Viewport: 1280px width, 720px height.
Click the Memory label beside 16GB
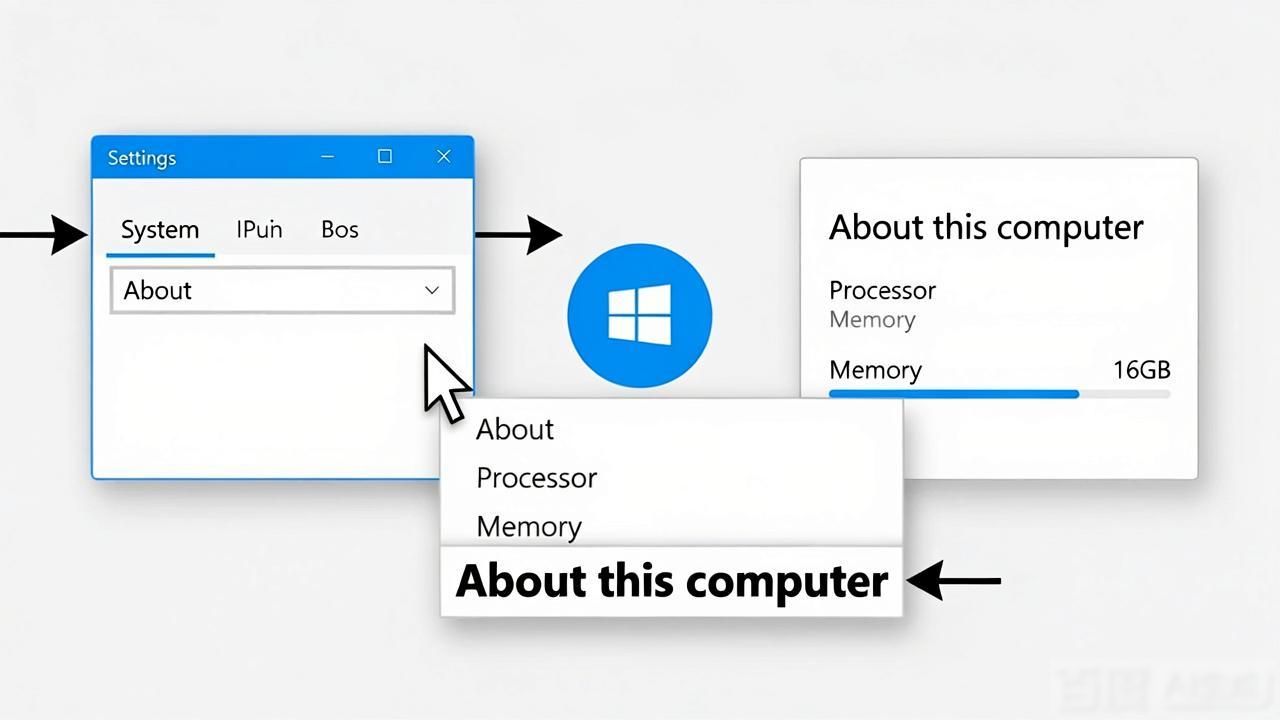875,370
